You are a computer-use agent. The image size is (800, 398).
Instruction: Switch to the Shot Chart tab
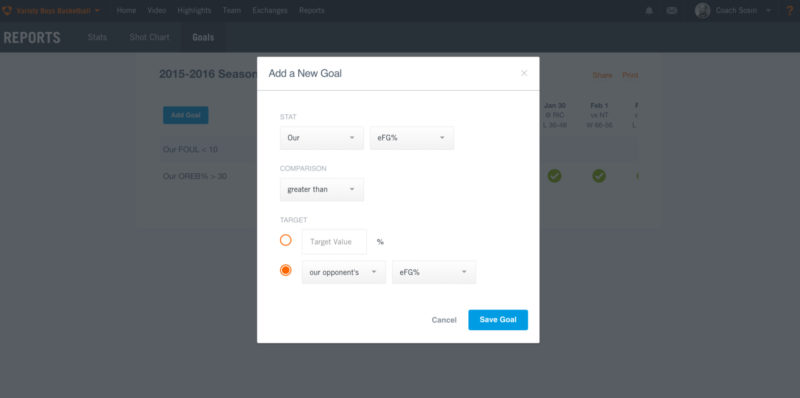tap(149, 37)
